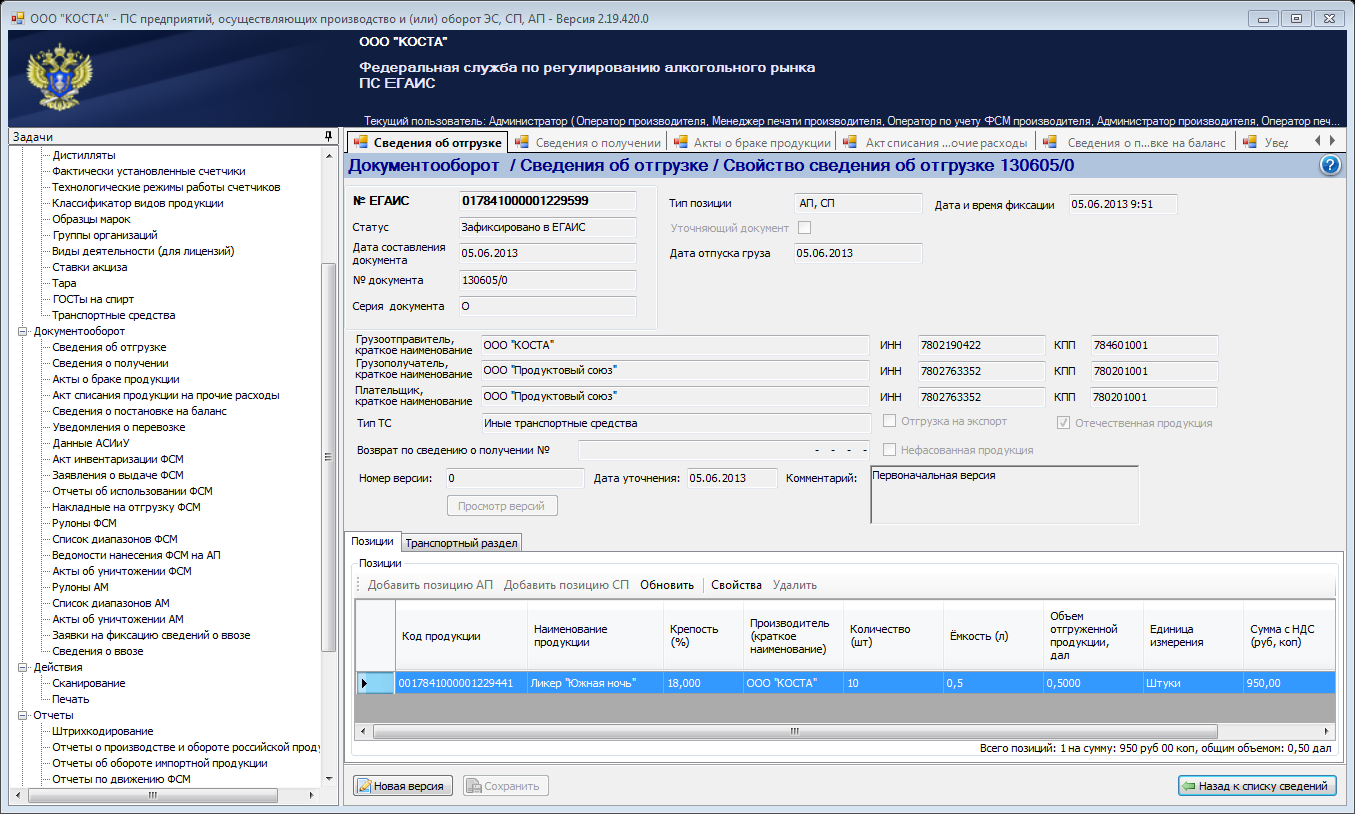Image resolution: width=1355 pixels, height=814 pixels.
Task: Click the Штуки unit cell
Action: click(1193, 683)
